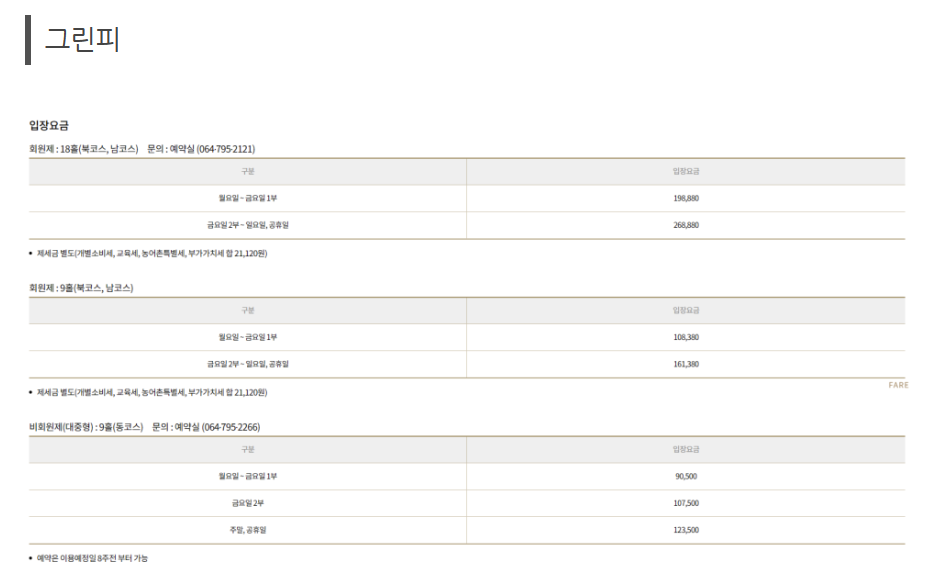
Task: Click the 8주전 reservation notice text
Action: pyautogui.click(x=92, y=558)
